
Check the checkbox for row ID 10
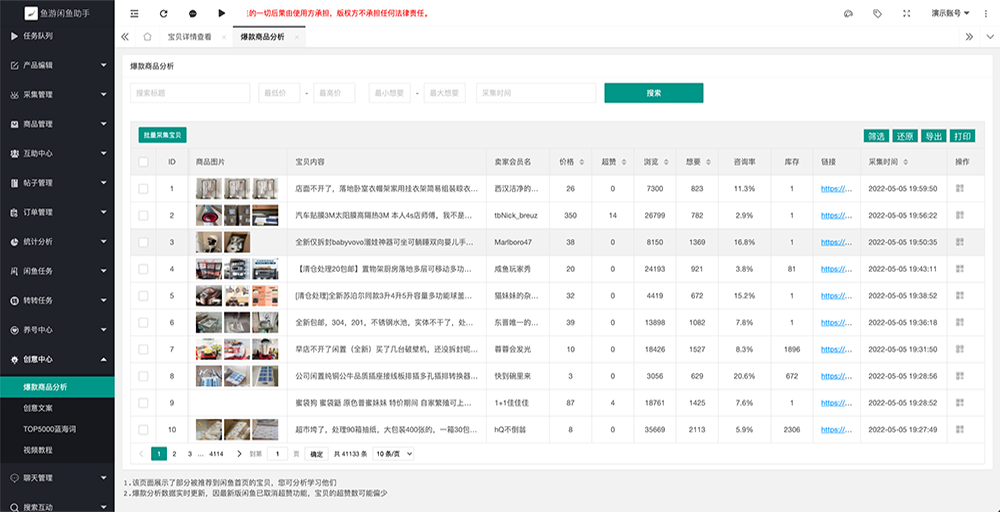click(x=143, y=430)
